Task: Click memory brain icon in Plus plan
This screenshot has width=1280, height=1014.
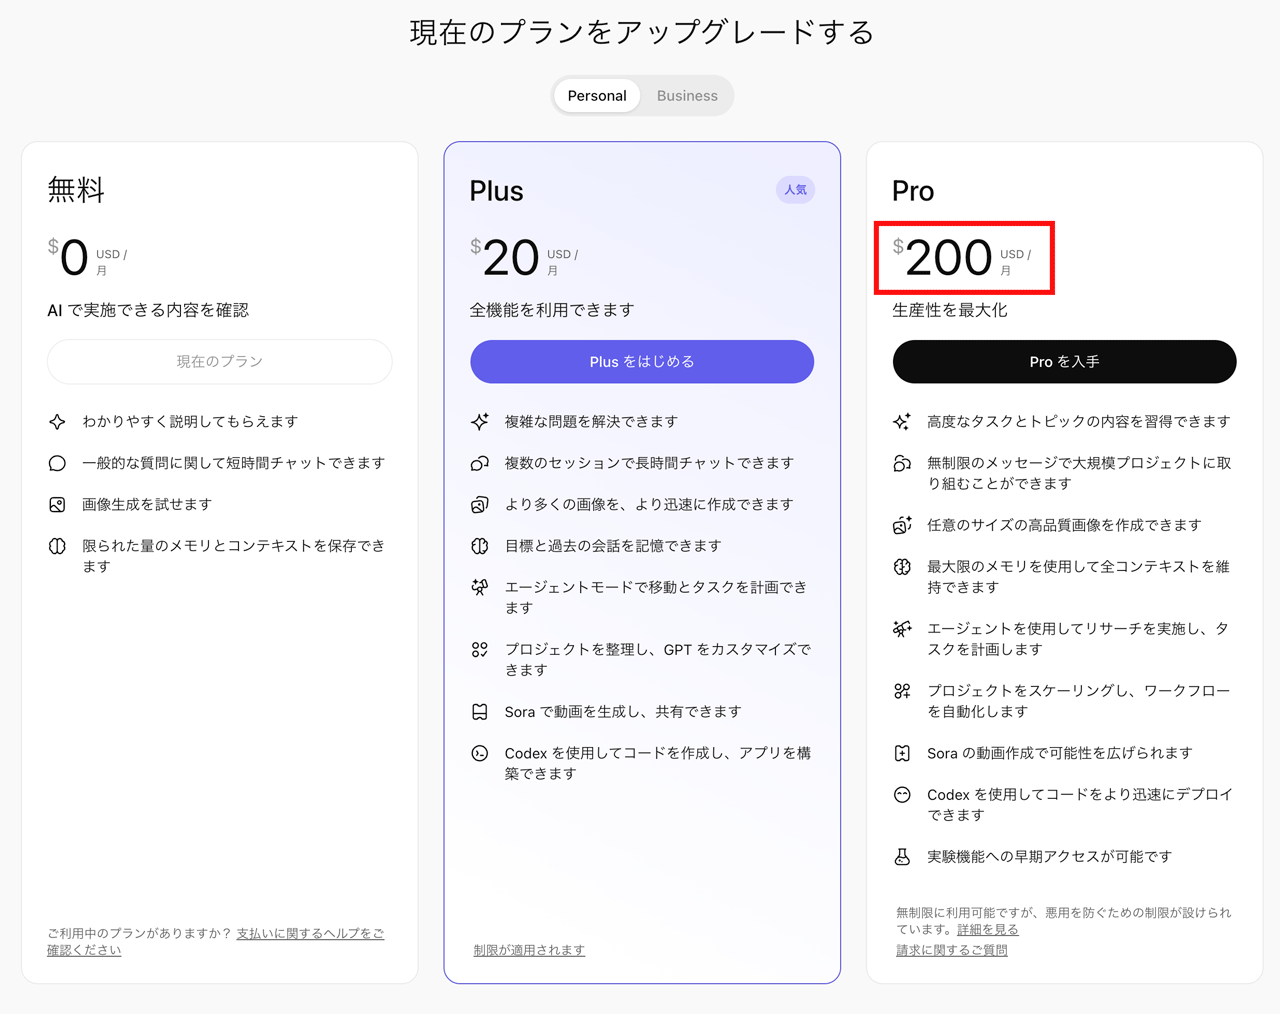Action: pos(480,546)
